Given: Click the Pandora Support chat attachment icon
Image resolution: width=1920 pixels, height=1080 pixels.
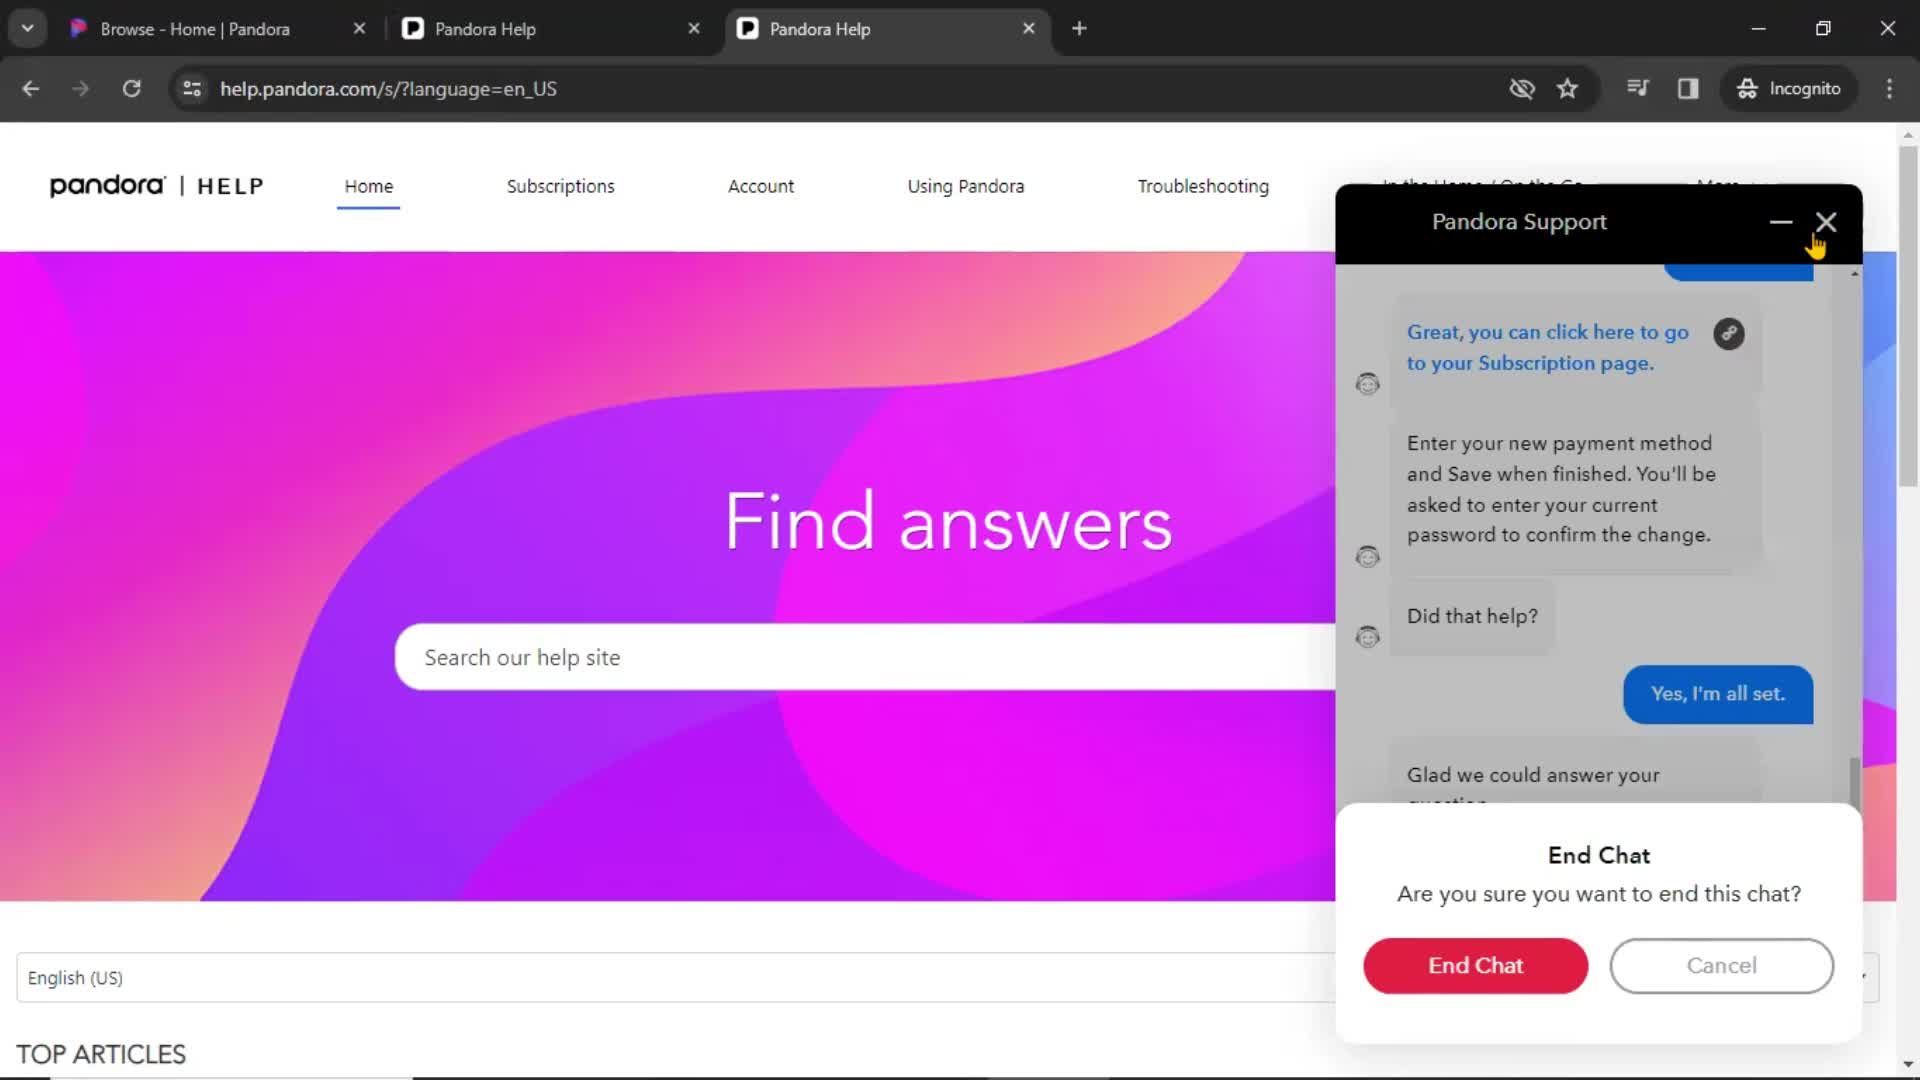Looking at the screenshot, I should [x=1729, y=332].
